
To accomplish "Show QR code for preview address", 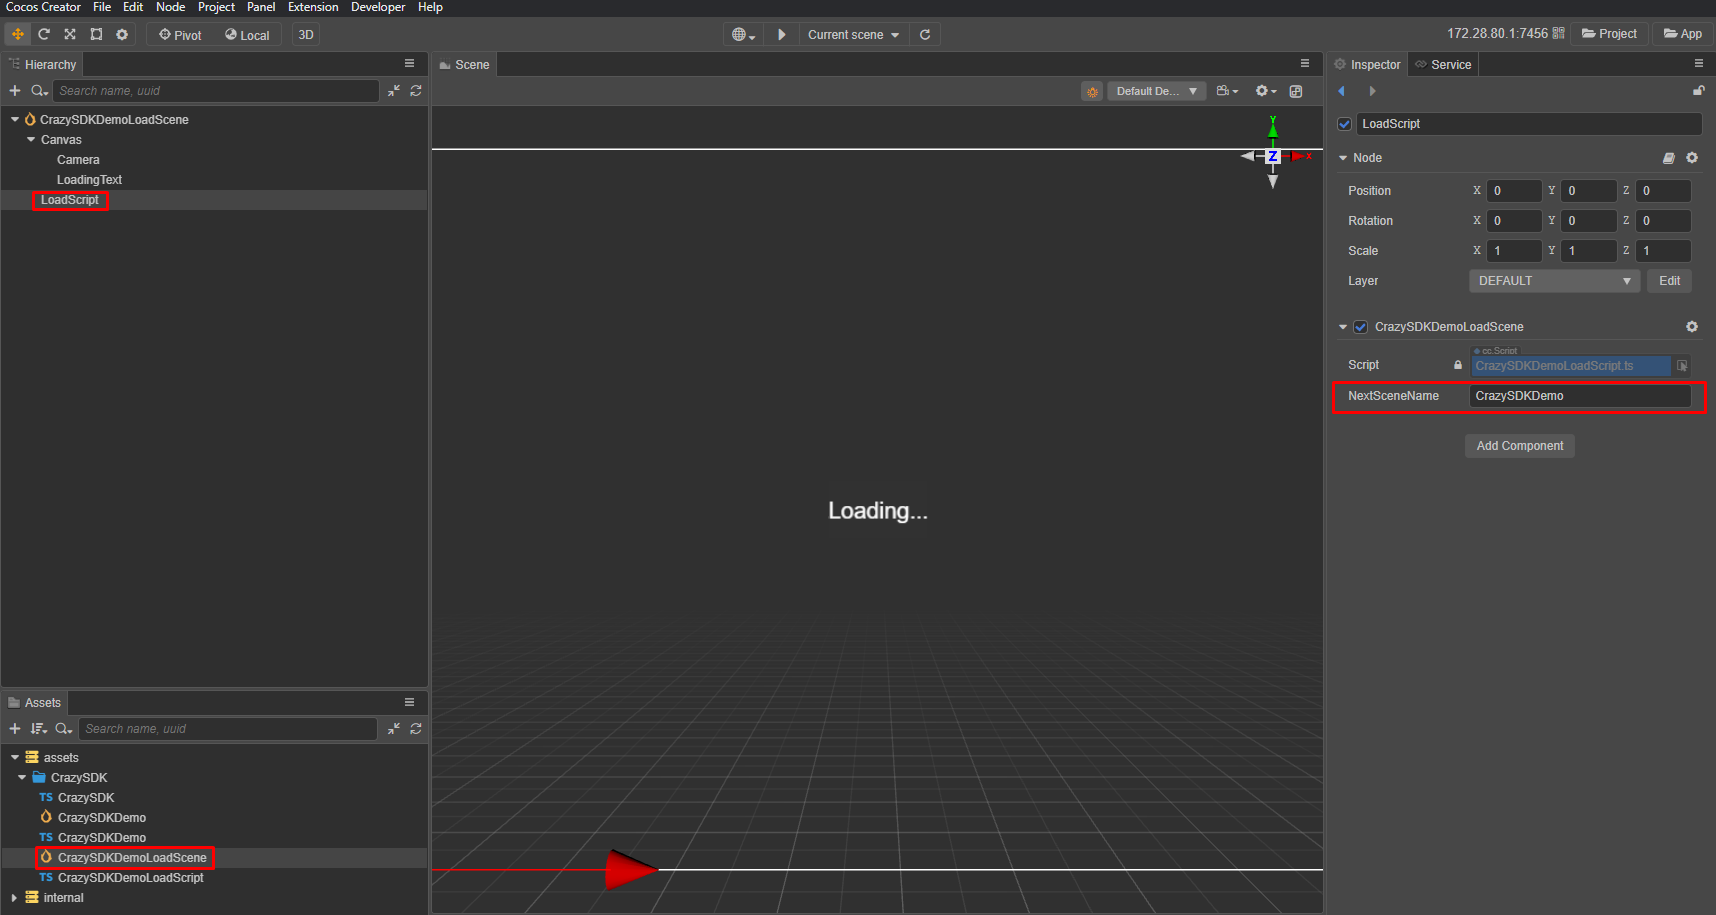I will click(x=1558, y=34).
